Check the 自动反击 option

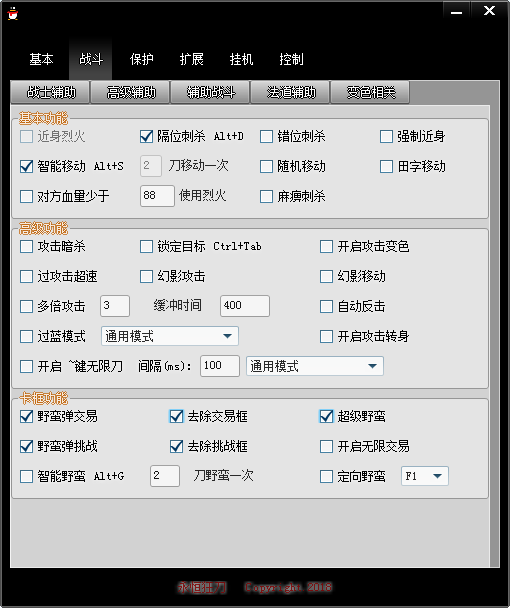[326, 306]
